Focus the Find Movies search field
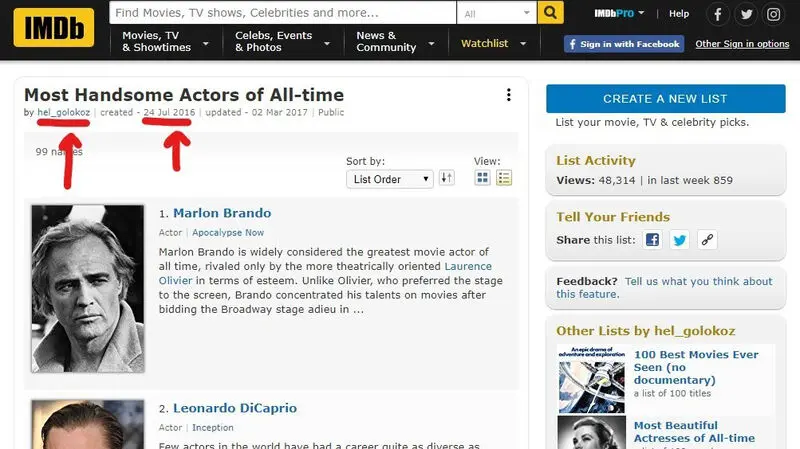 click(x=283, y=13)
